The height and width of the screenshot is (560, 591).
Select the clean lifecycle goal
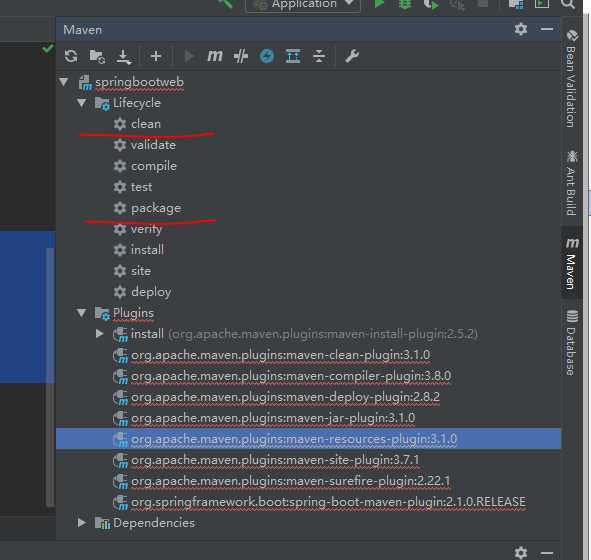[x=146, y=124]
